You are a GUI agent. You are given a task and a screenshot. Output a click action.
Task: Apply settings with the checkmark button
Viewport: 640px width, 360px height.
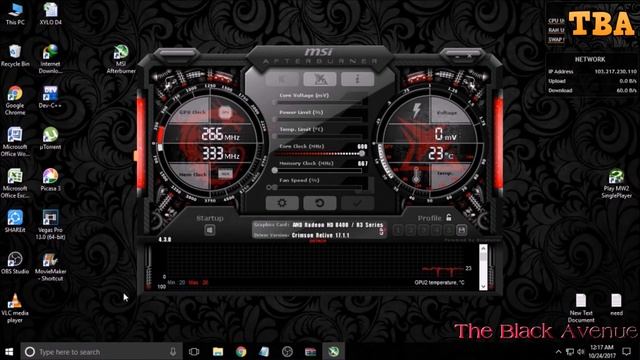(x=358, y=203)
